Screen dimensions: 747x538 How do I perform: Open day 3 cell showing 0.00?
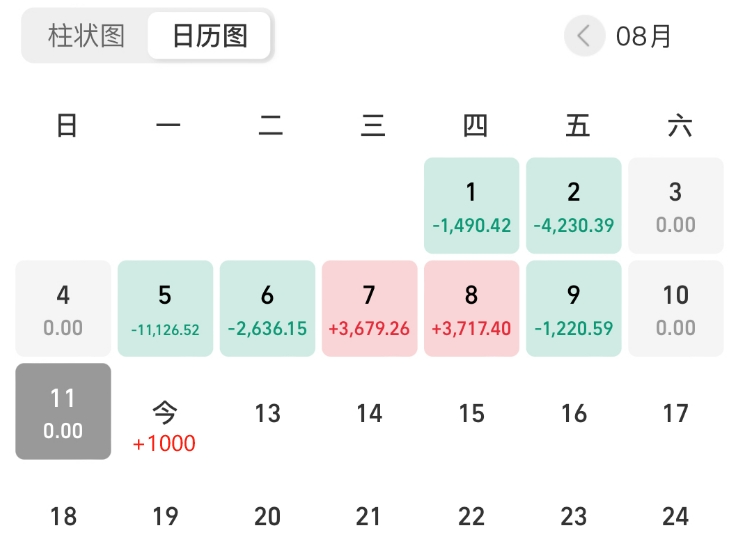pyautogui.click(x=676, y=205)
